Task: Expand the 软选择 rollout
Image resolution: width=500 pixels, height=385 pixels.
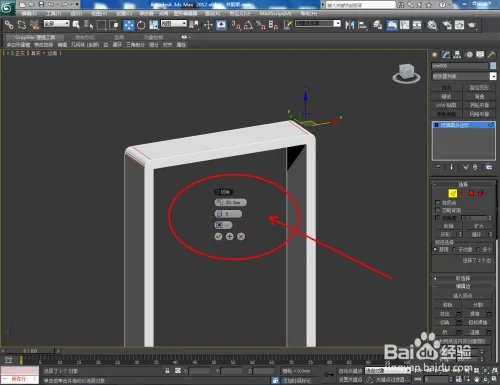Action: (464, 278)
